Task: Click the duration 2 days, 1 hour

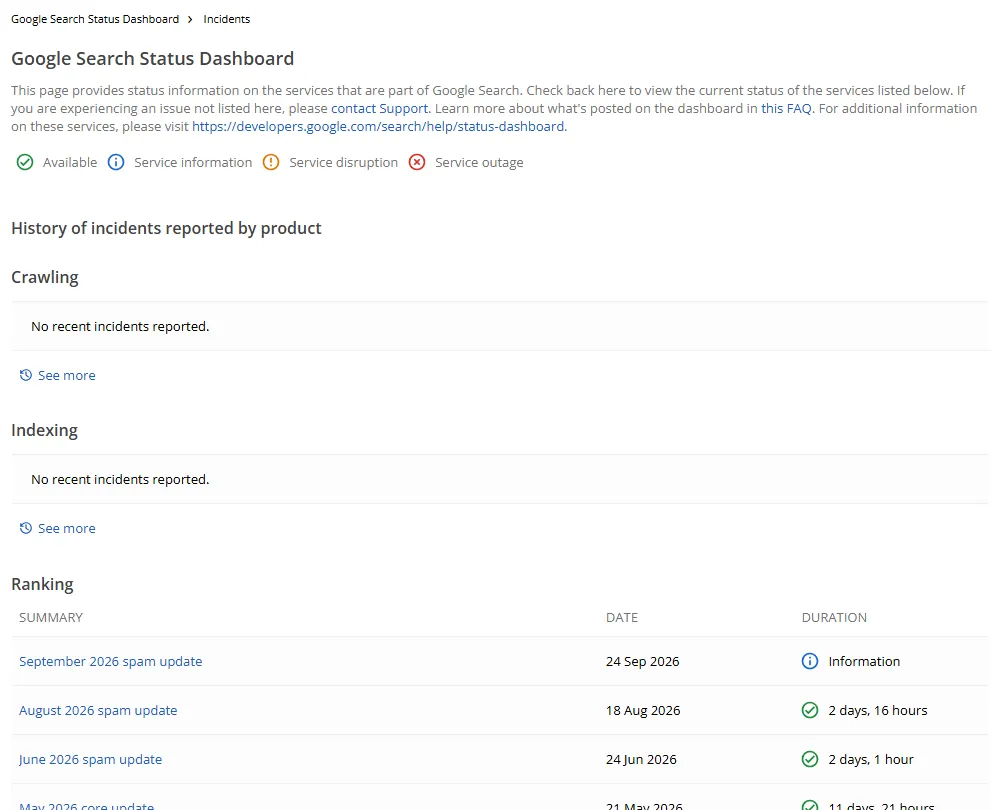Action: coord(871,759)
